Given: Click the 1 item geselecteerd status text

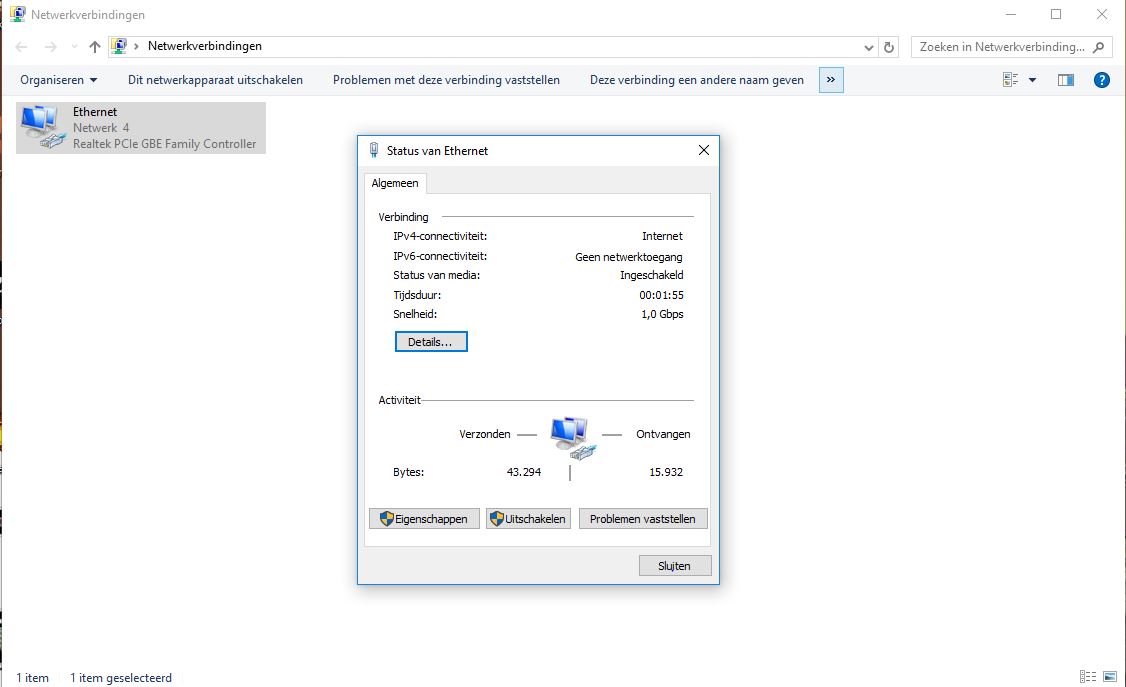Looking at the screenshot, I should pyautogui.click(x=121, y=678).
